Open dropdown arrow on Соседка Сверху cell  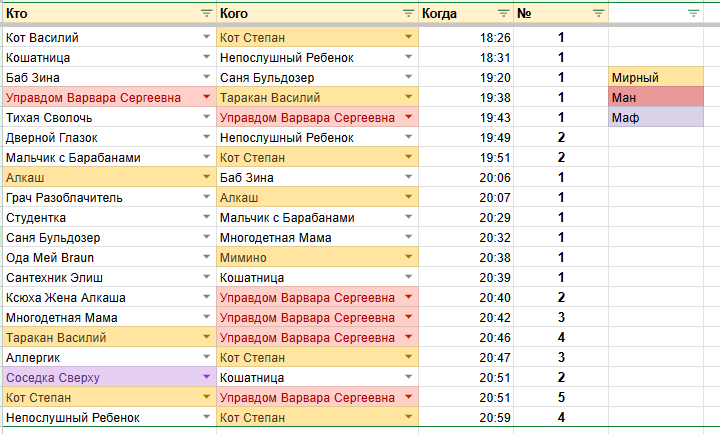(207, 377)
